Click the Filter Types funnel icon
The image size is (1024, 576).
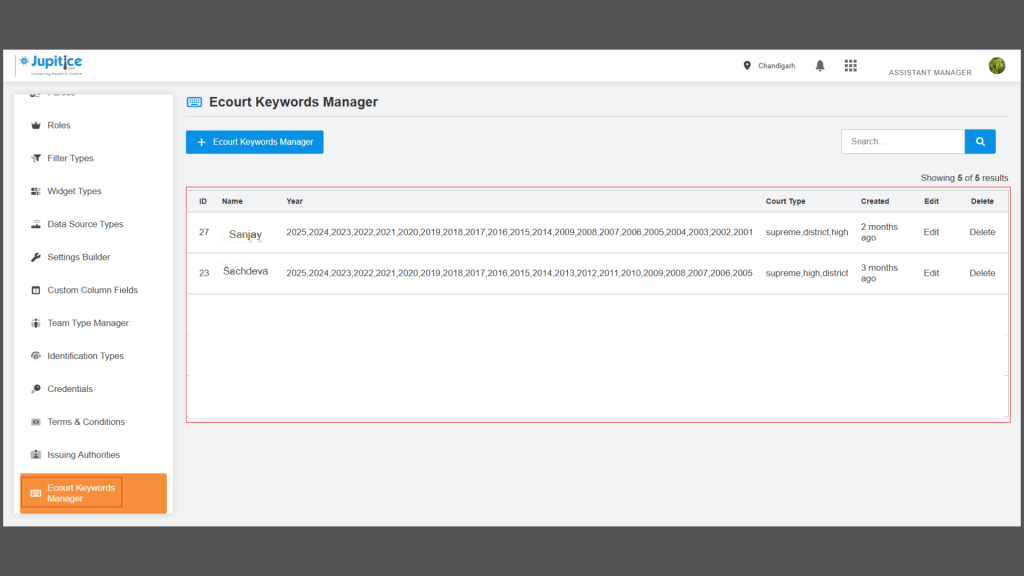coord(36,159)
